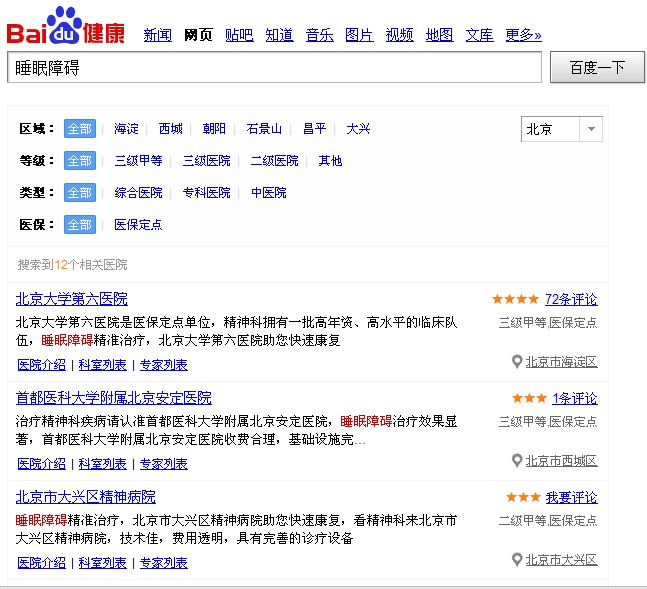Open 医院介绍 for 大兴区精神病院
The image size is (647, 589).
(41, 563)
